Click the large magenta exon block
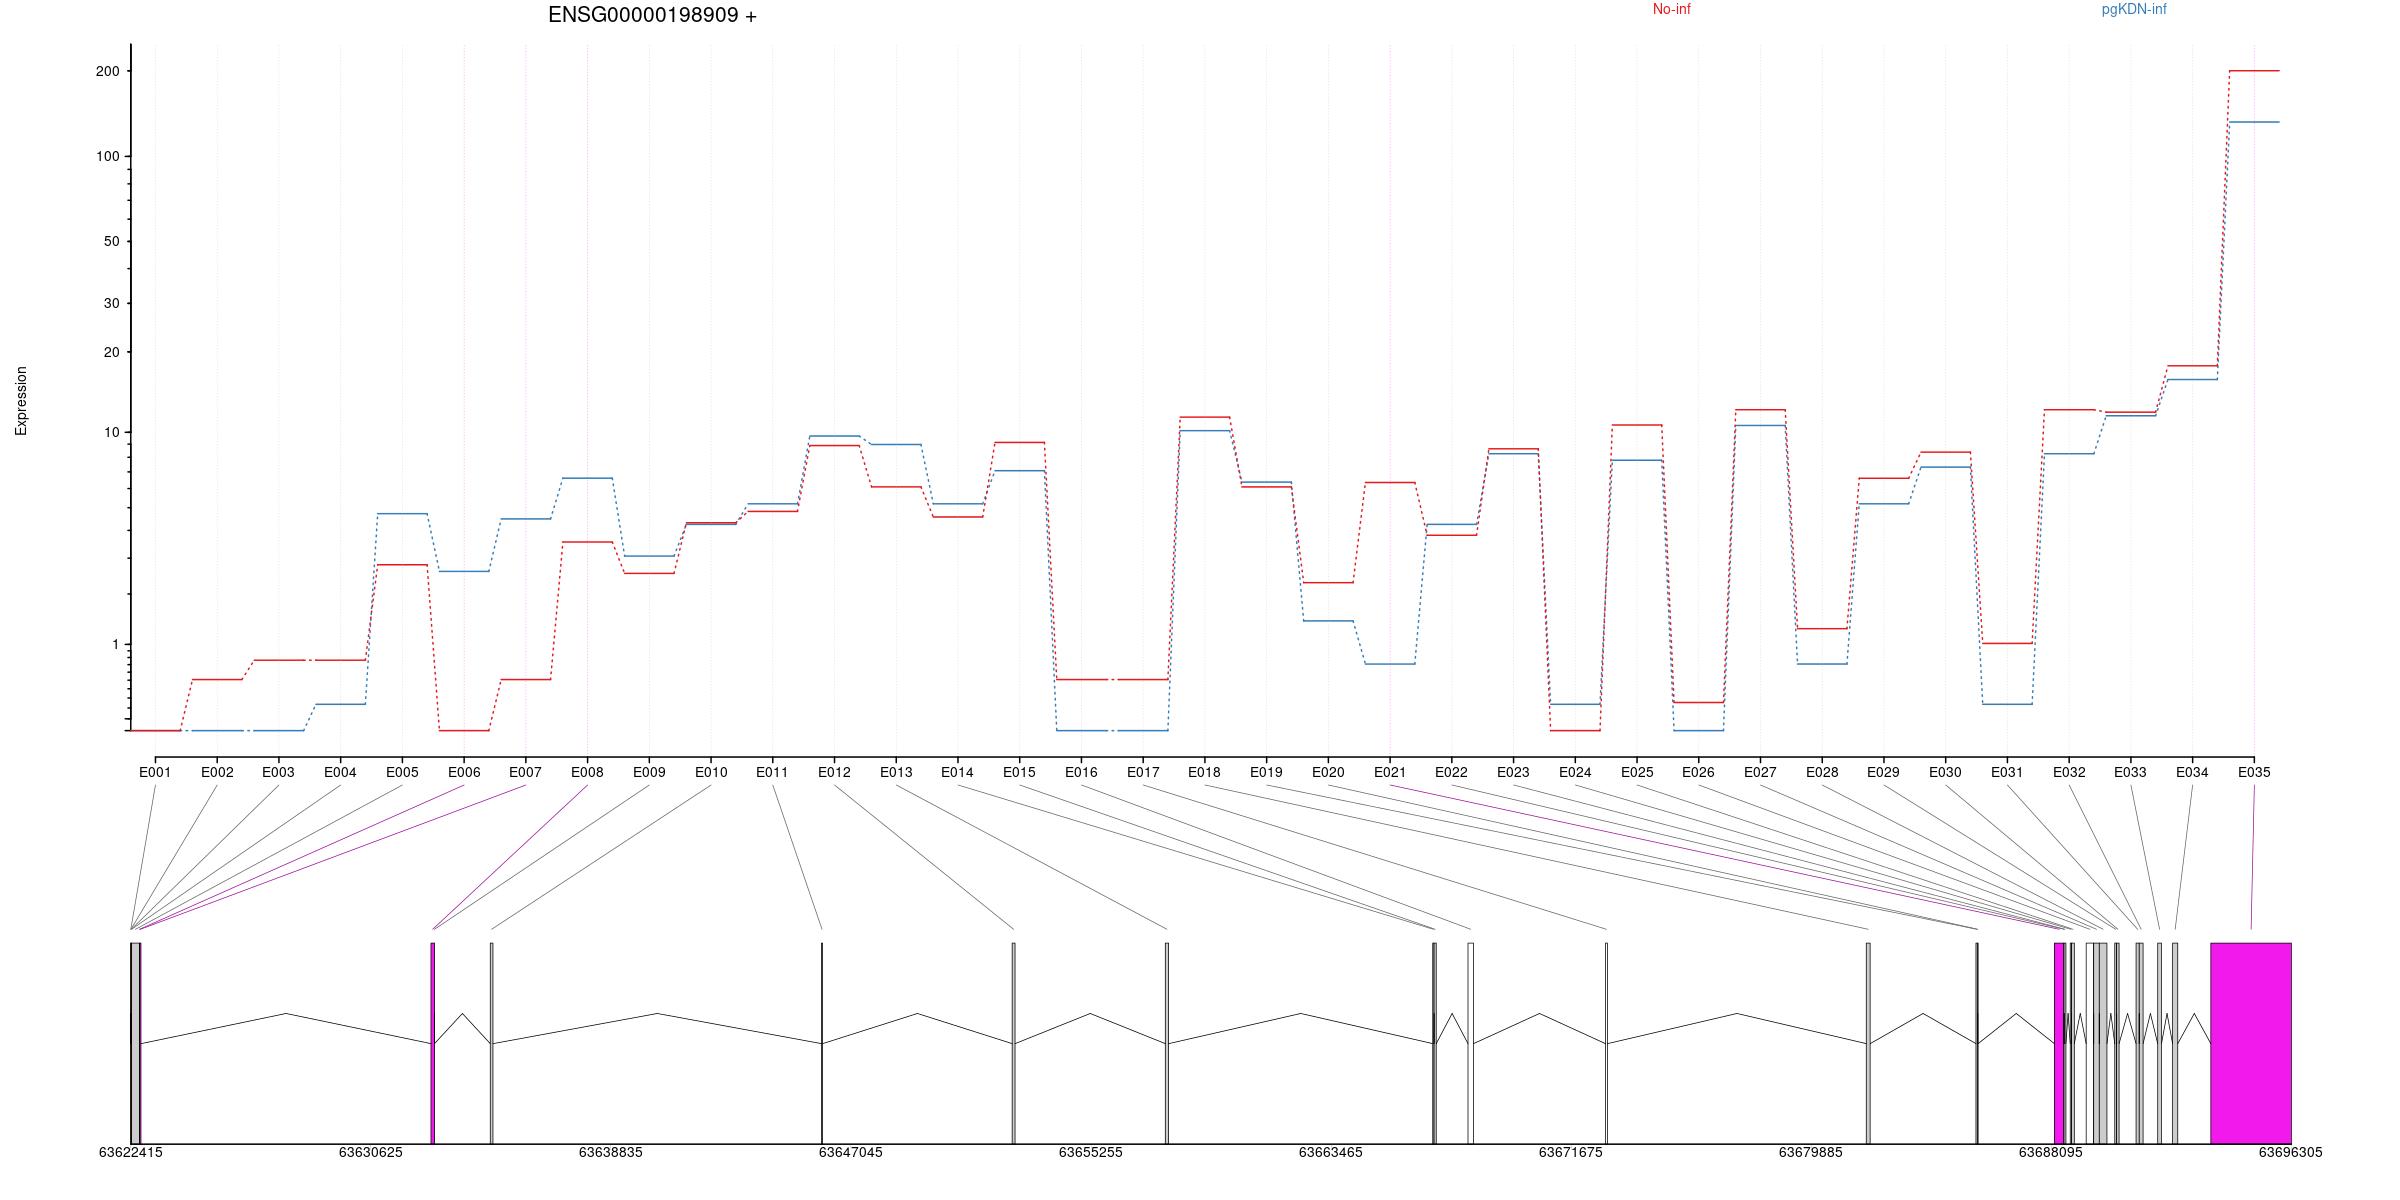This screenshot has width=2400, height=1200. pos(2250,1042)
